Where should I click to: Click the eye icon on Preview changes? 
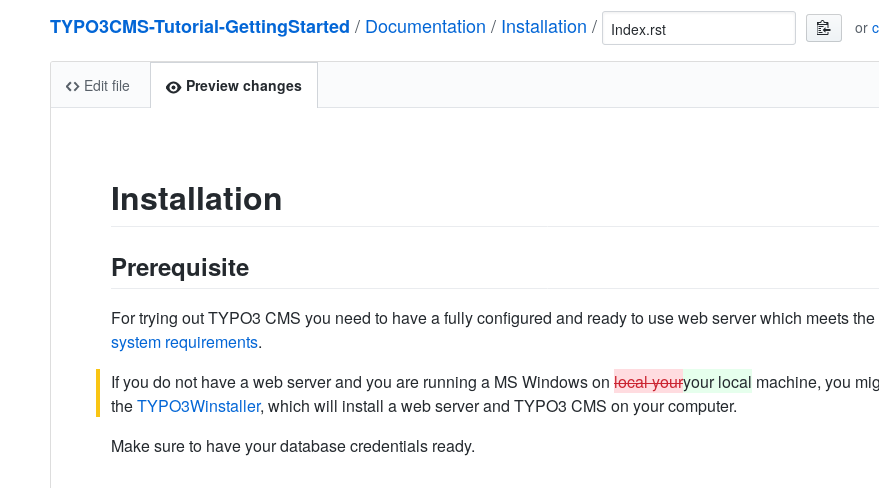pyautogui.click(x=173, y=87)
